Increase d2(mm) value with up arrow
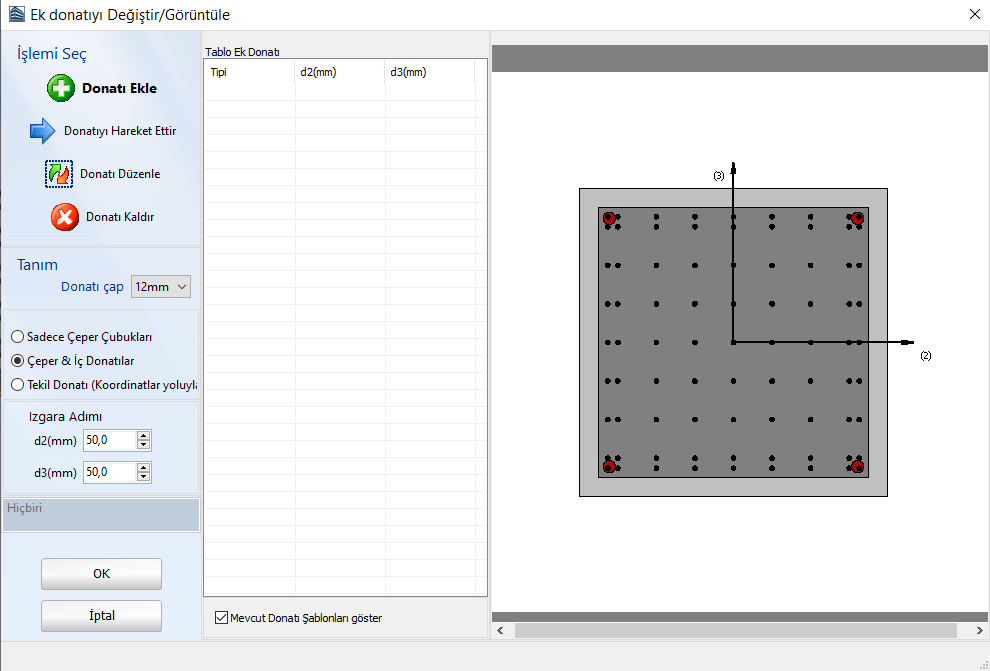 pos(144,435)
